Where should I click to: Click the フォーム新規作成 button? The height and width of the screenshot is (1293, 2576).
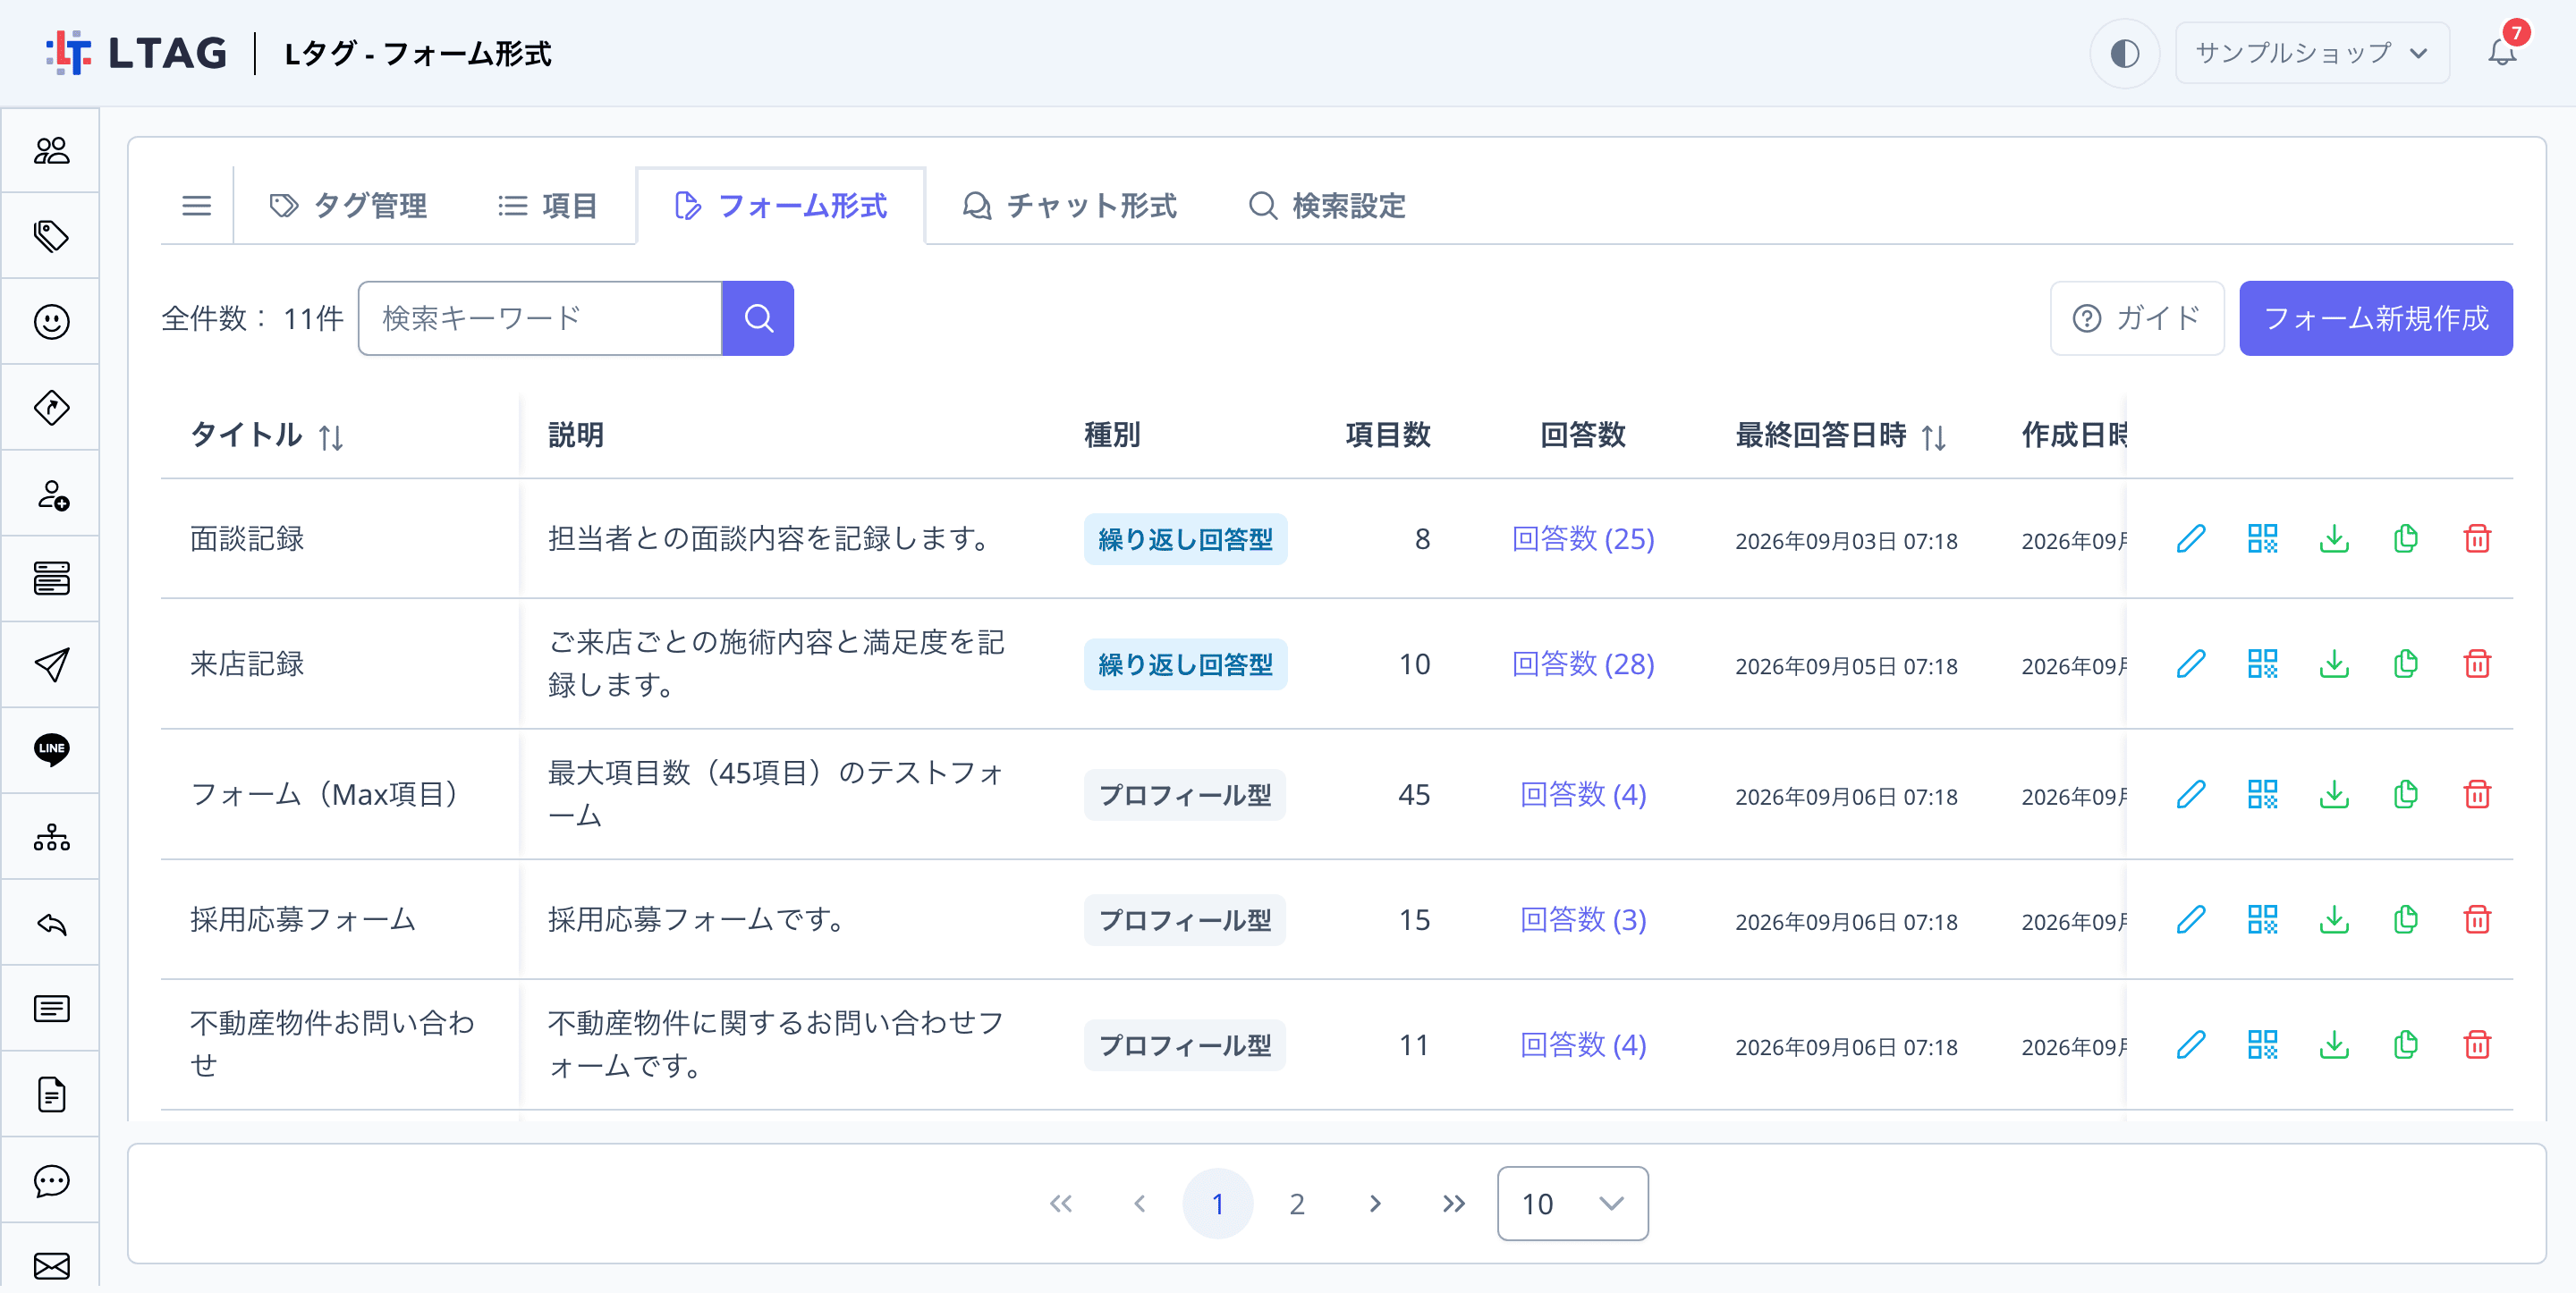[2375, 318]
